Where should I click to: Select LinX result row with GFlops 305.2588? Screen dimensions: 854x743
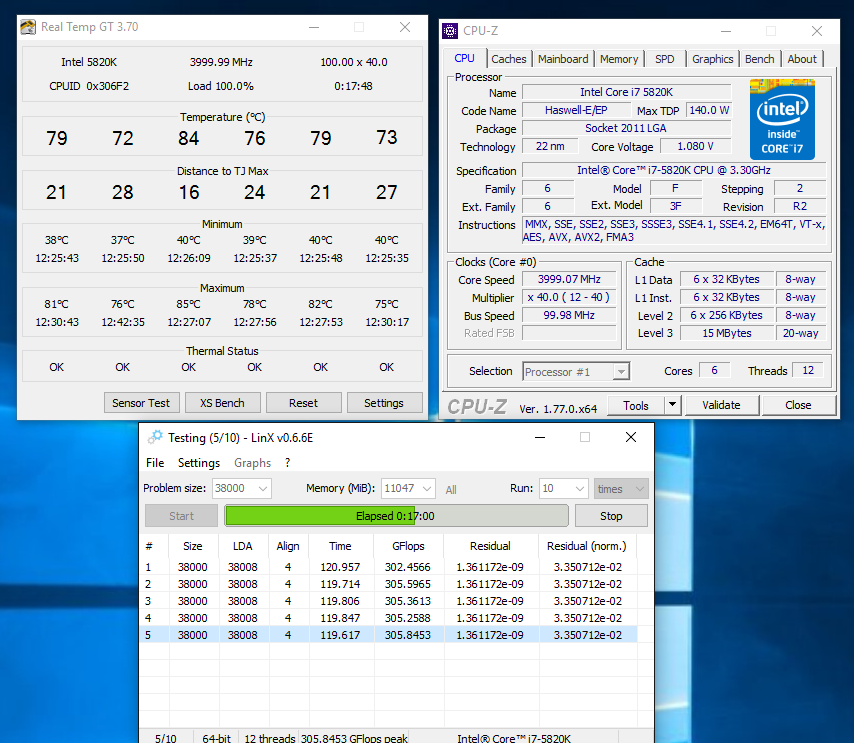pos(388,618)
